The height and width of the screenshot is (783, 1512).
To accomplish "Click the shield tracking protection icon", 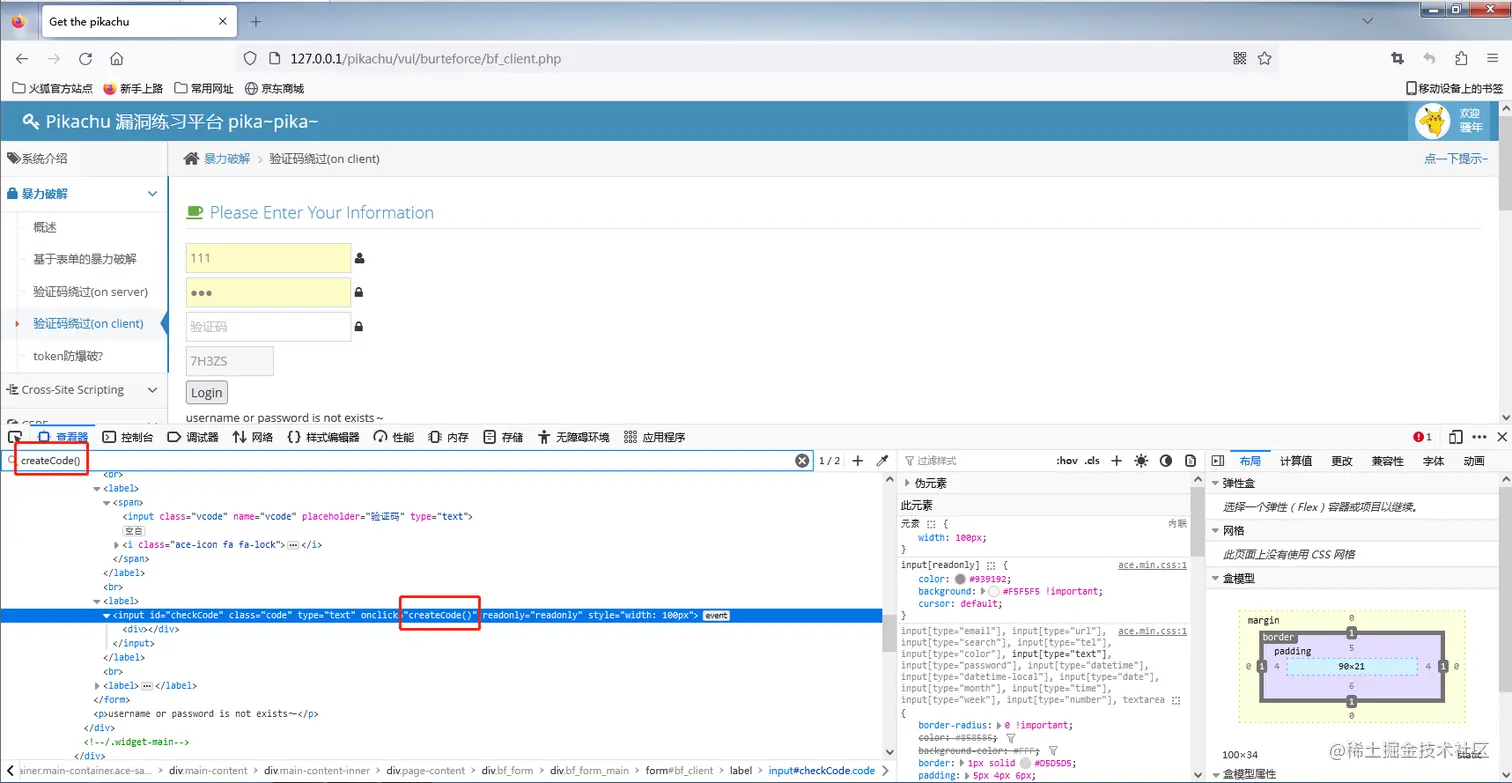I will (x=251, y=58).
